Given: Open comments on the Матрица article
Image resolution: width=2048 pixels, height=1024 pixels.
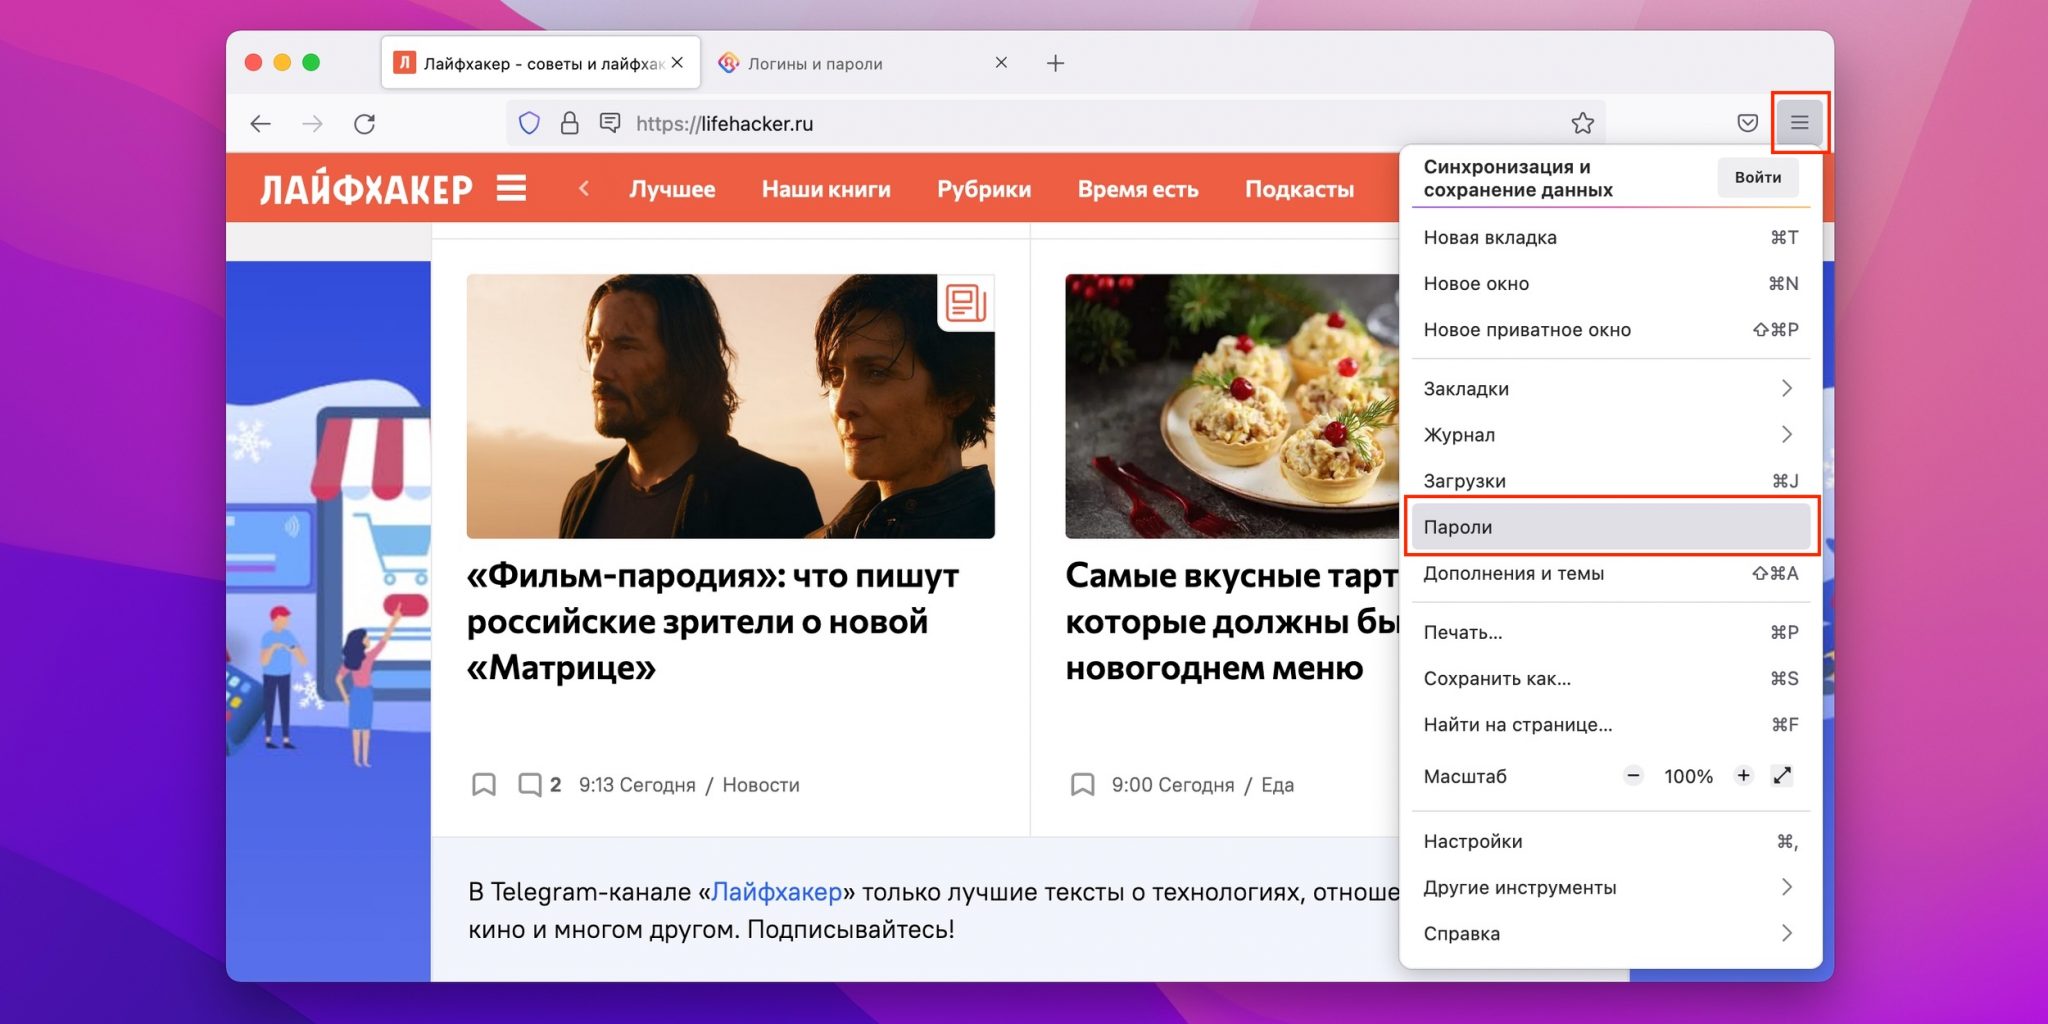Looking at the screenshot, I should [x=539, y=784].
